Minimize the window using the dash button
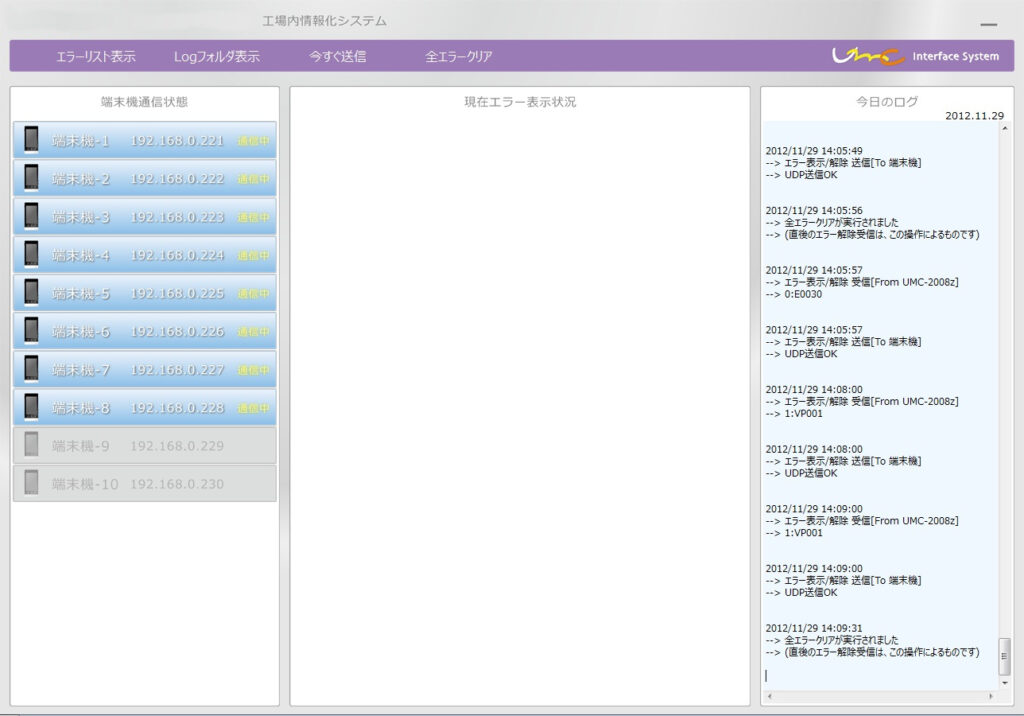 988,24
